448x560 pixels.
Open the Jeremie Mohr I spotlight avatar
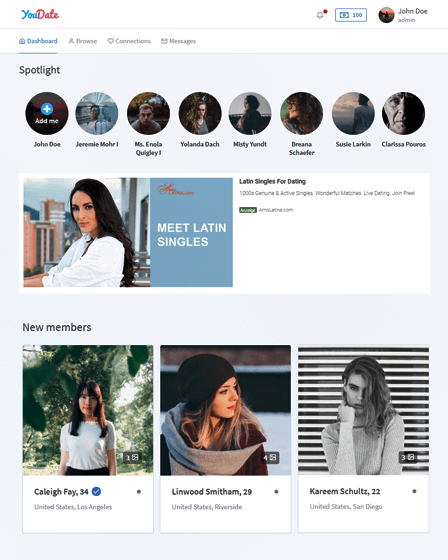point(96,114)
